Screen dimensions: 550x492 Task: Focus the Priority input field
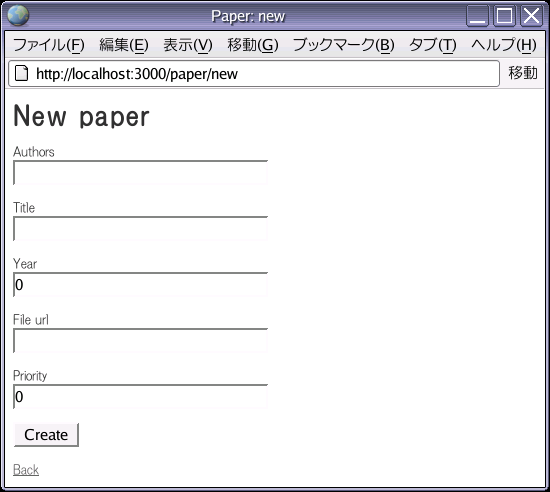pos(141,397)
